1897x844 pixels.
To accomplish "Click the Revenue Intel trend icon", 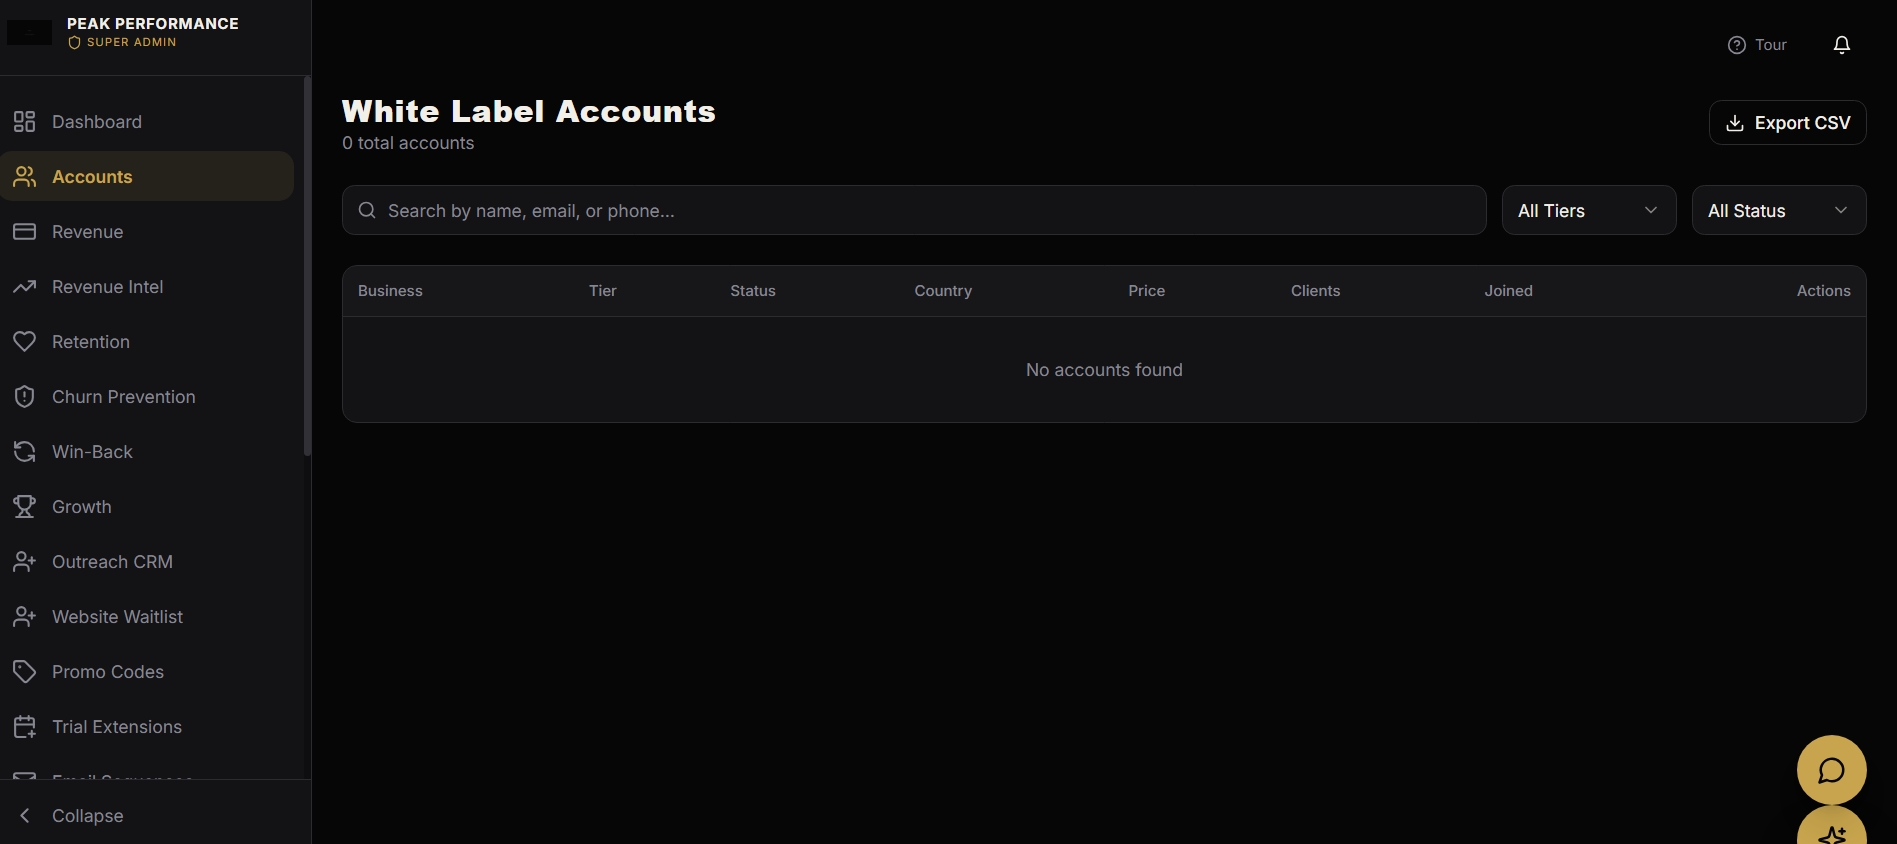I will pos(25,287).
